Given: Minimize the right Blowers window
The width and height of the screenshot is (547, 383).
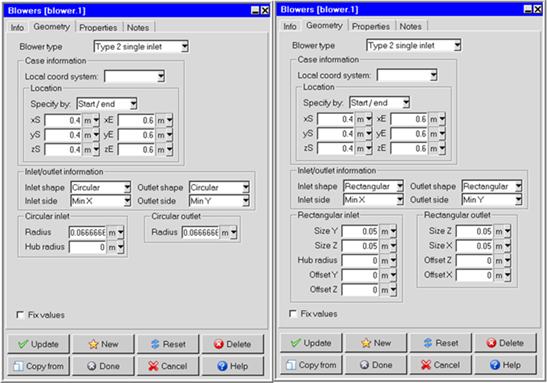Looking at the screenshot, I should (x=528, y=9).
